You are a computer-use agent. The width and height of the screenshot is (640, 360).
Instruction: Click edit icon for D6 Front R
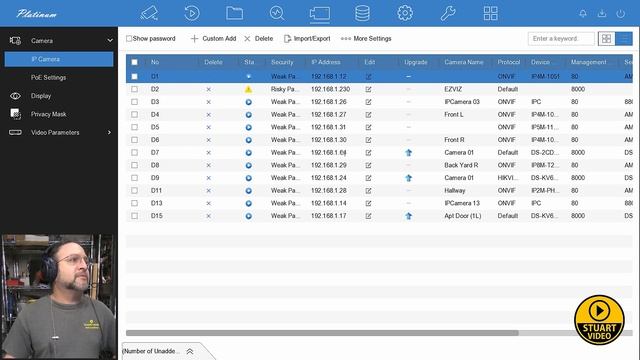368,140
